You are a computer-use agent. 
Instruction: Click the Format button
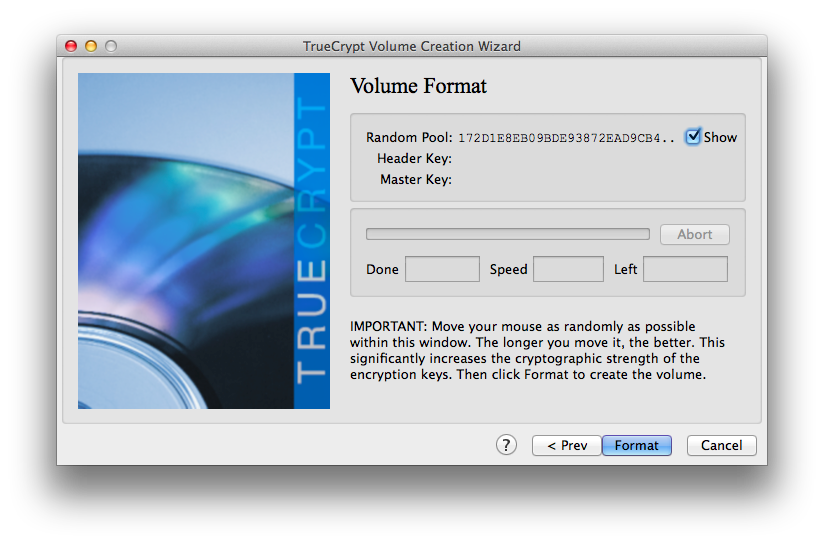pos(636,445)
